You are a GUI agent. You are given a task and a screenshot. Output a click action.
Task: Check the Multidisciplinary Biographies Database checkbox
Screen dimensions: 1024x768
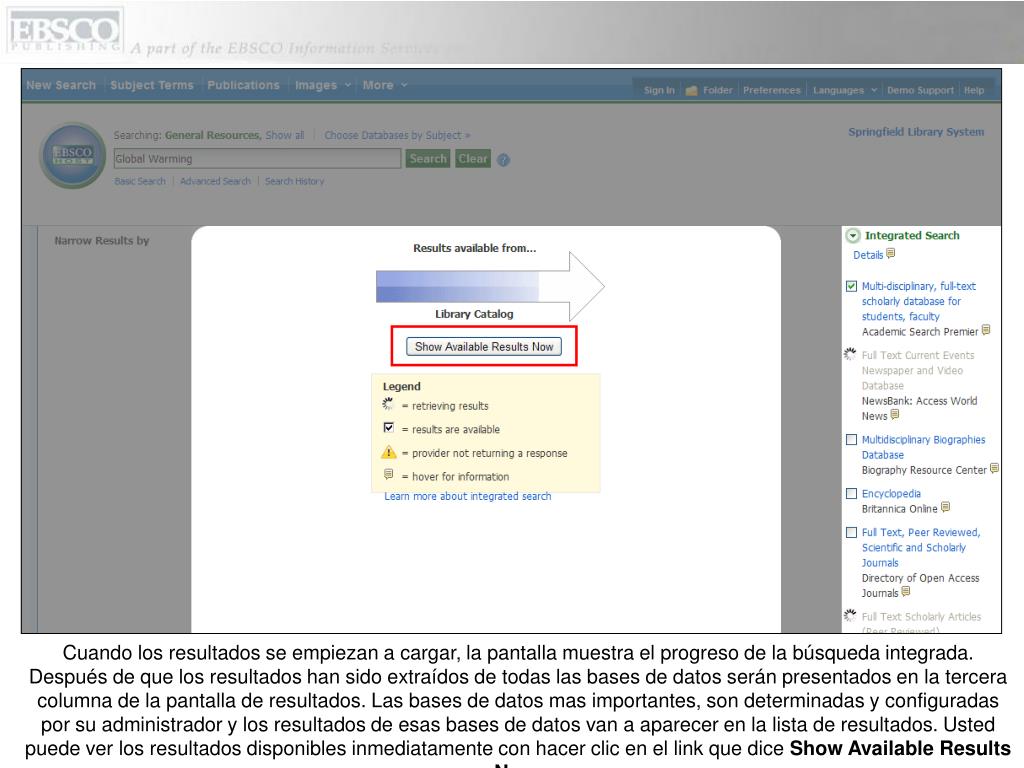[852, 440]
